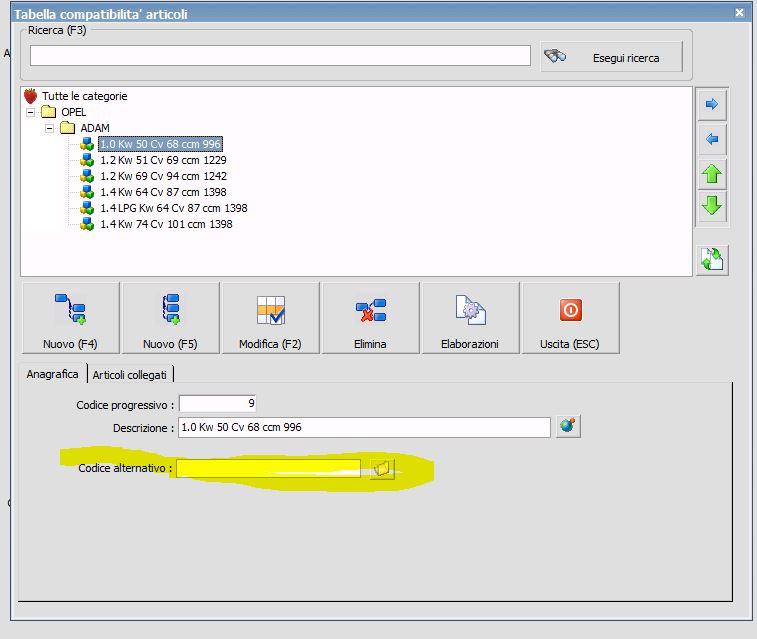Select the 1.4 Kw 74 Cv 101 ccm 1398 row
The image size is (757, 639).
pyautogui.click(x=166, y=223)
